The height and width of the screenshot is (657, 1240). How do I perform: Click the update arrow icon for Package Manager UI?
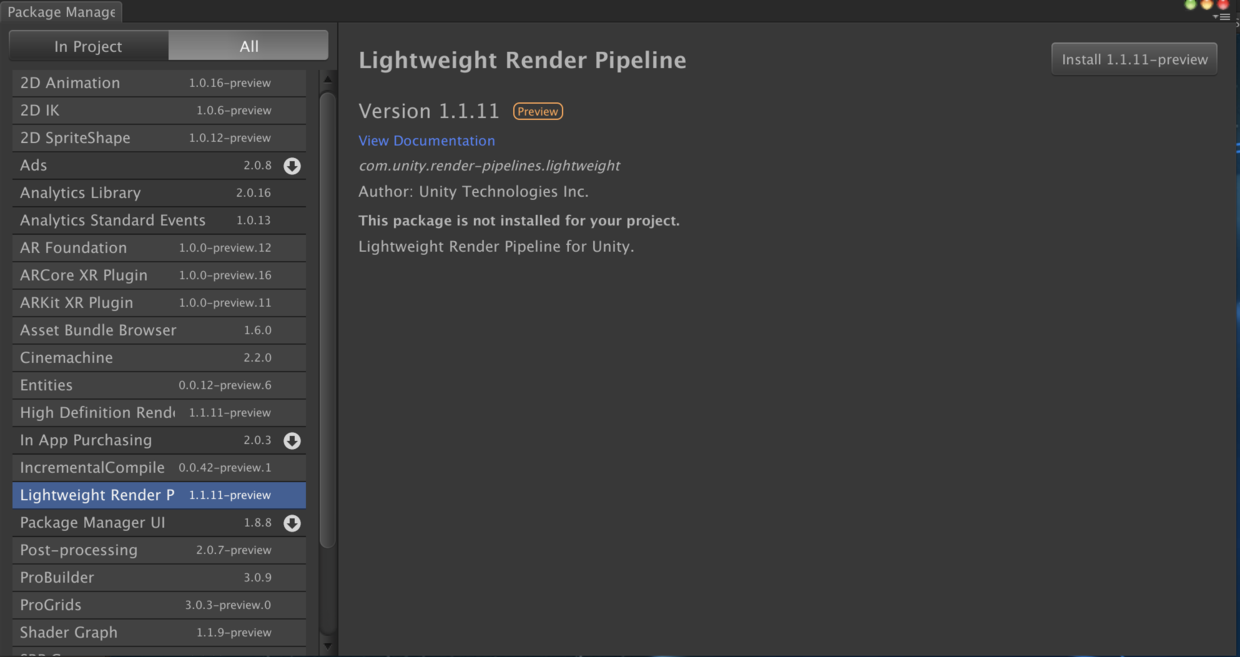[292, 523]
